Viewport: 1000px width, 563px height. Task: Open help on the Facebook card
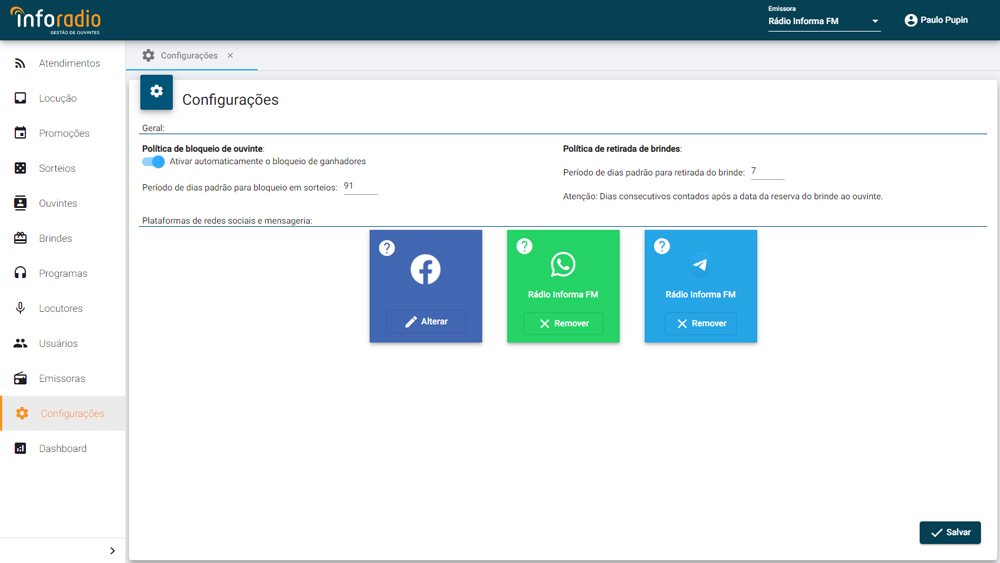pos(386,248)
